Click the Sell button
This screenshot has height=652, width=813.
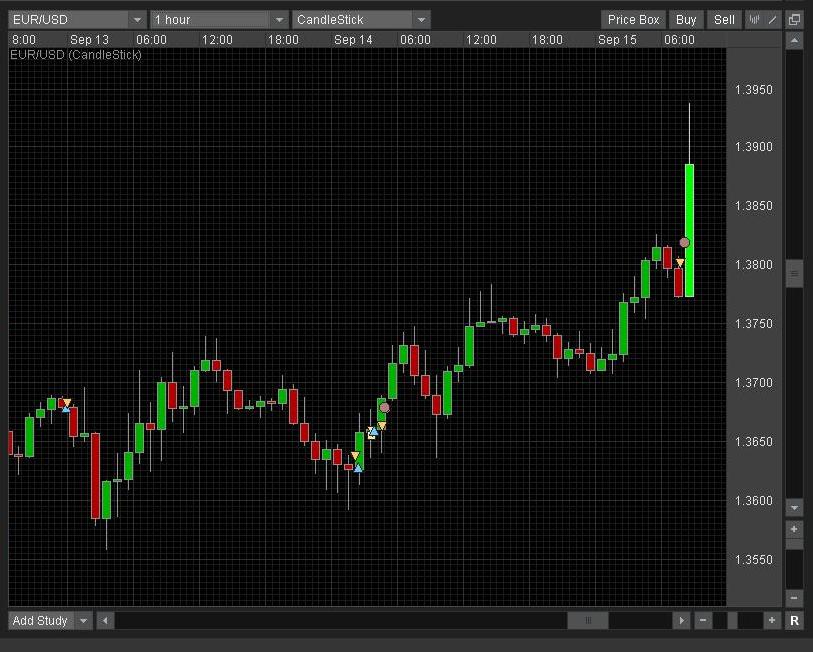(x=724, y=20)
